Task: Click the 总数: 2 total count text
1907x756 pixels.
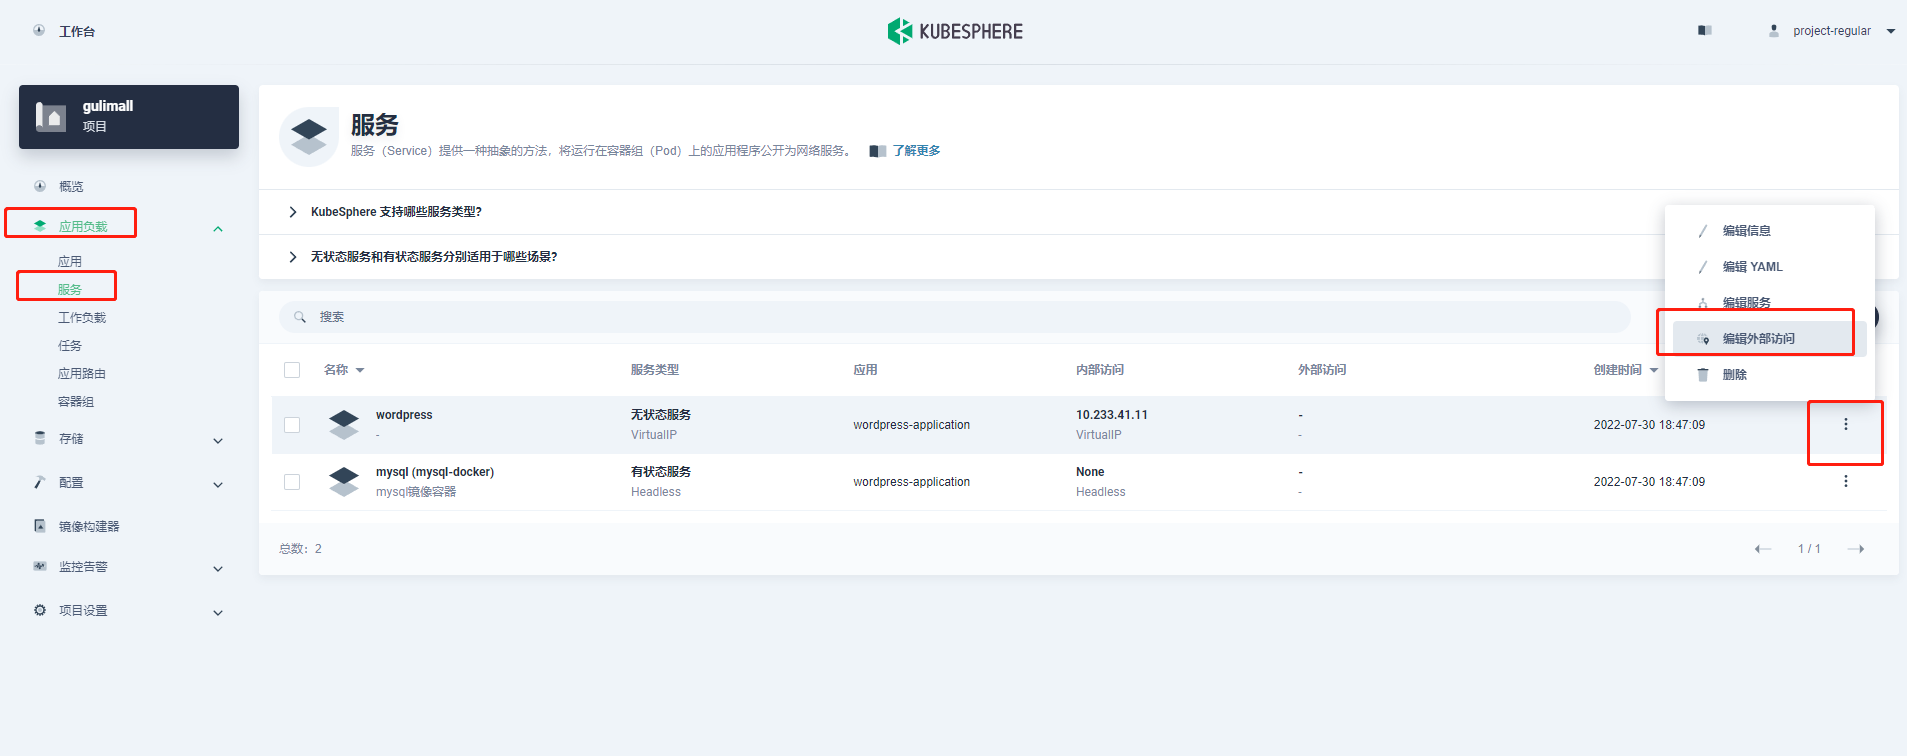Action: (x=300, y=549)
